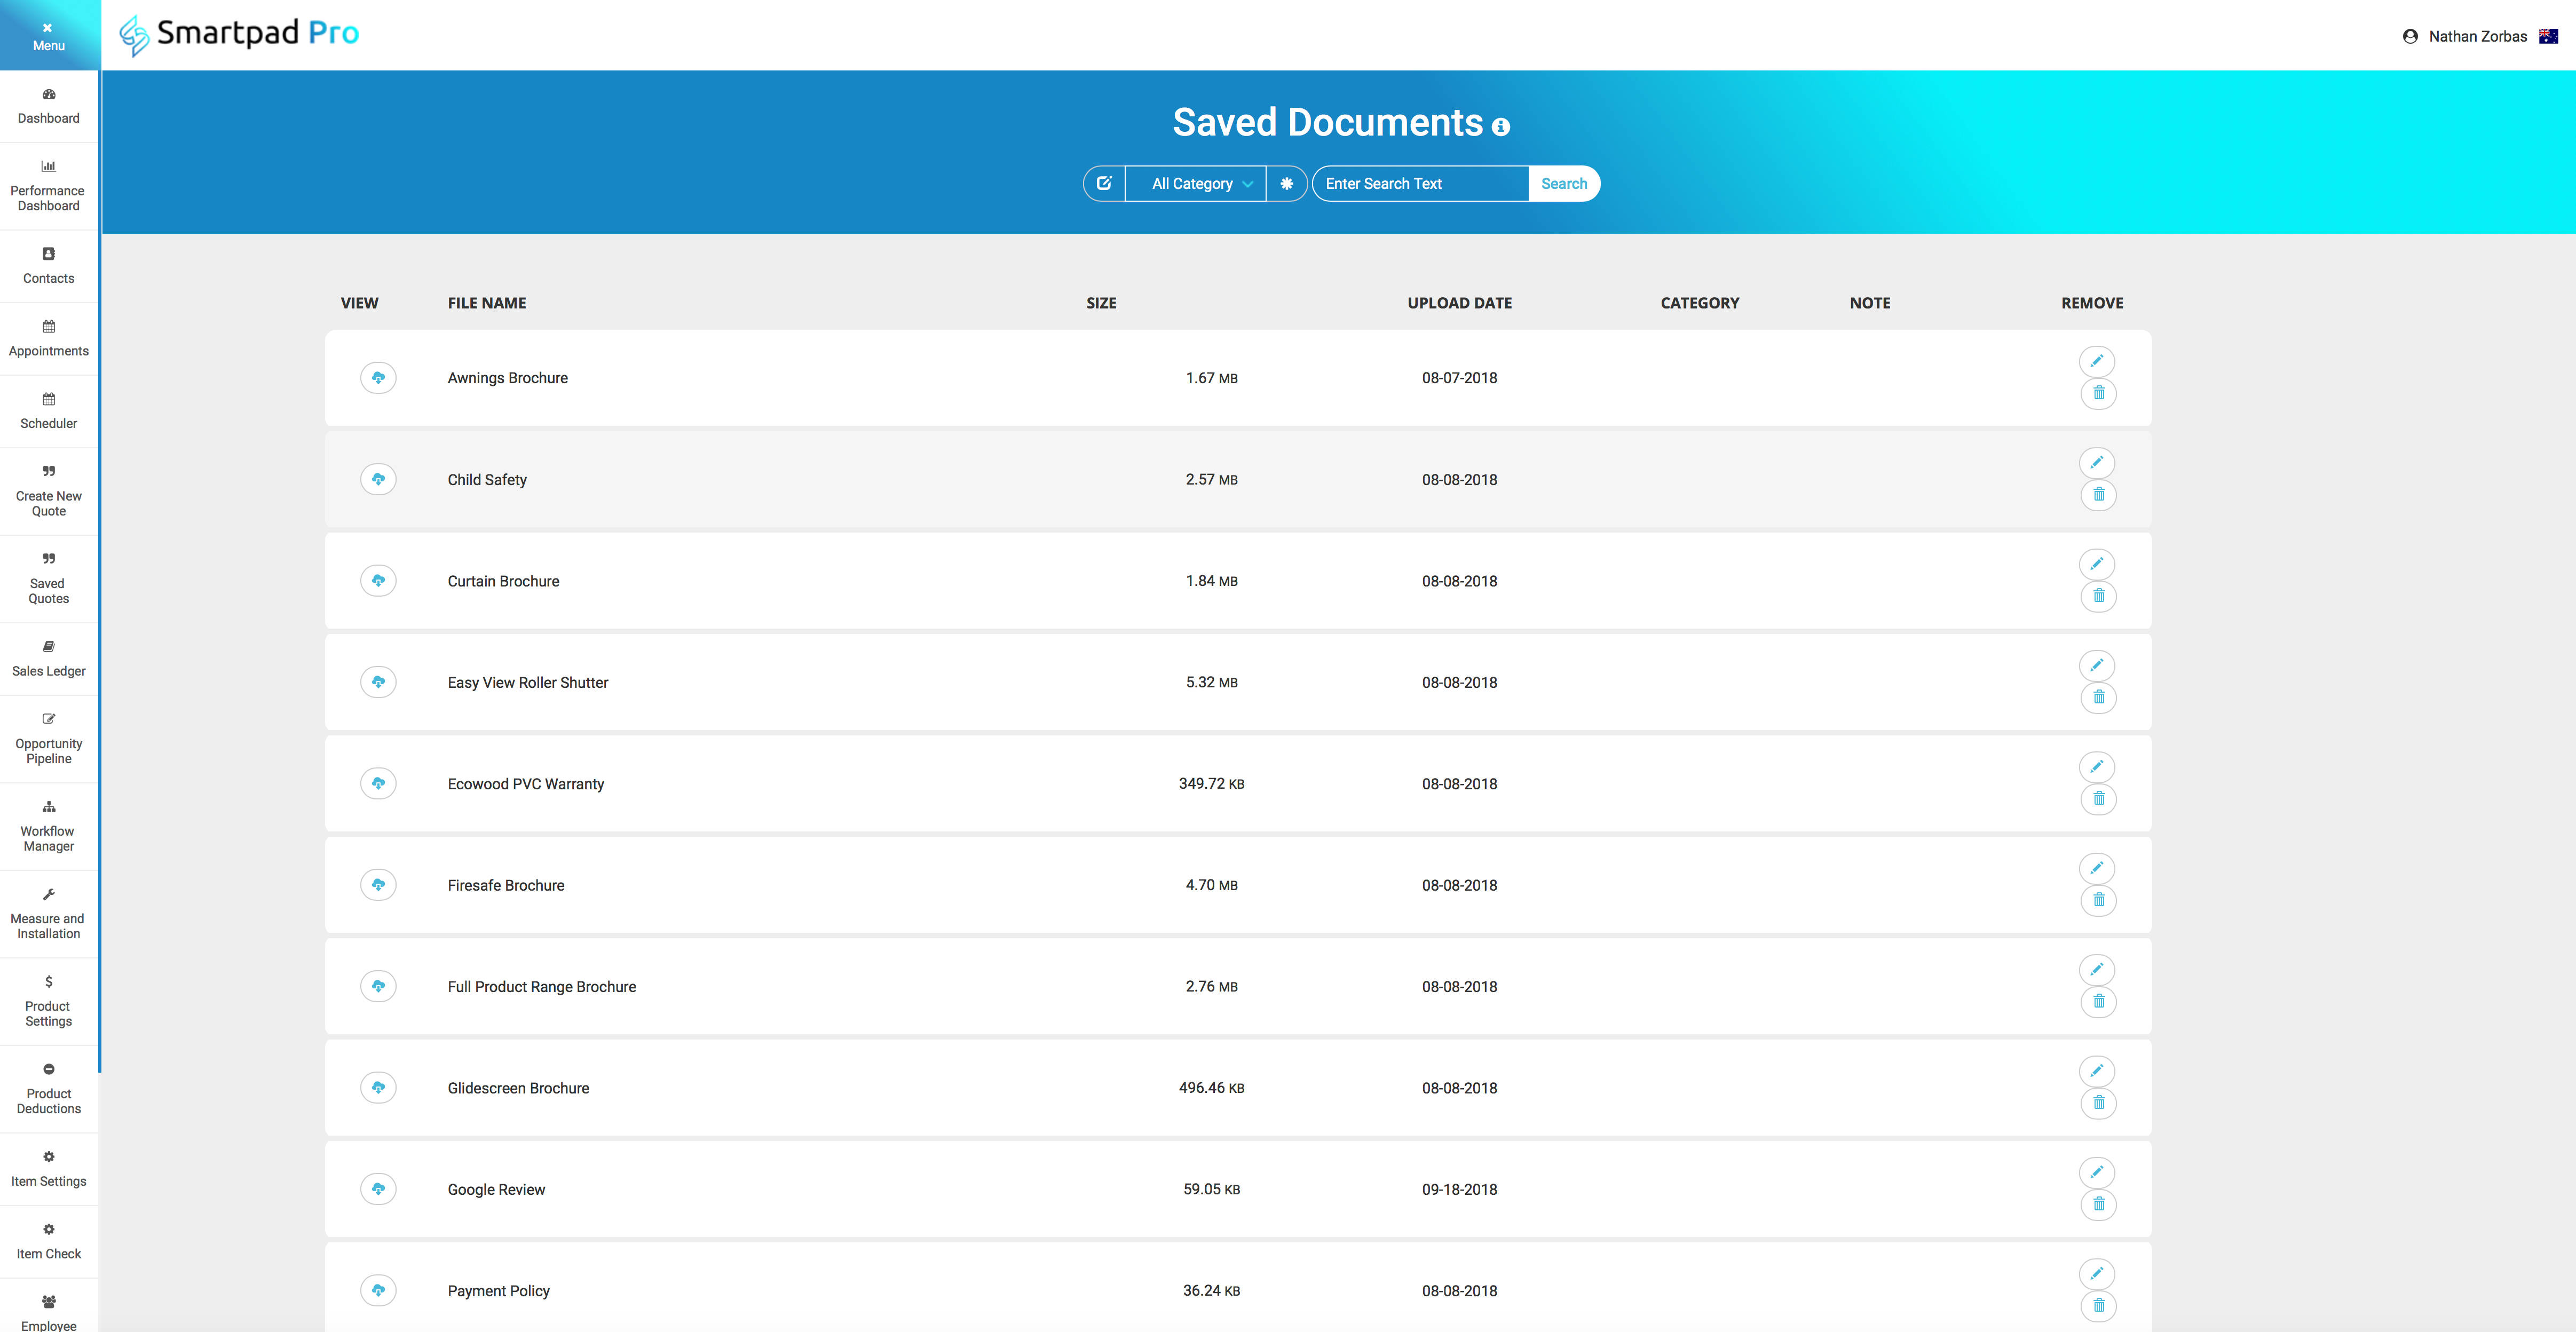2576x1332 pixels.
Task: Open the Scheduler sidebar item
Action: click(49, 412)
